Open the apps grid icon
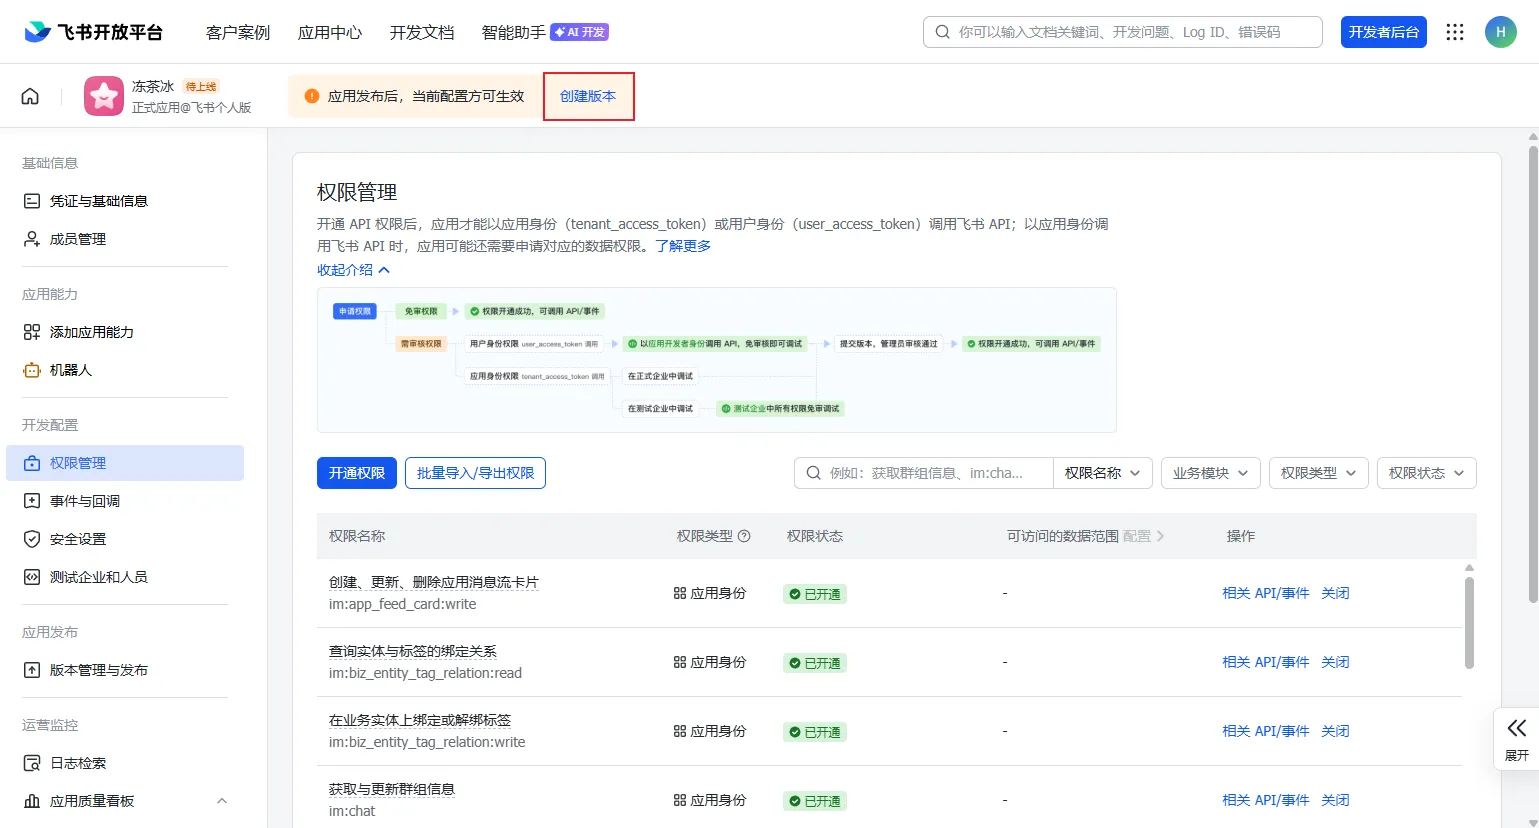This screenshot has width=1539, height=828. coord(1455,32)
